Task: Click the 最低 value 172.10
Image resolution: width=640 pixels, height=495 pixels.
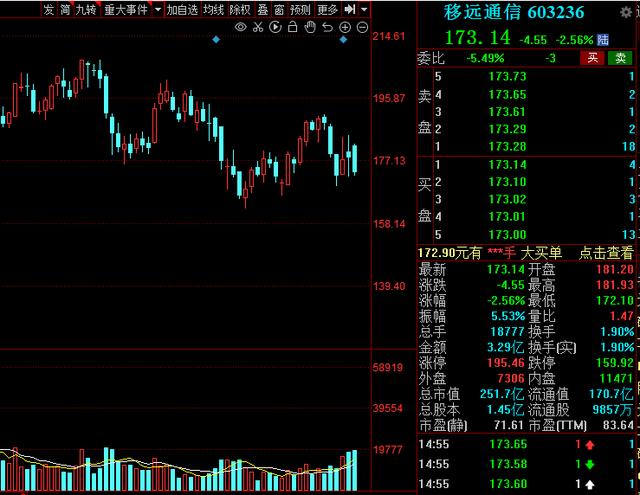Action: point(615,300)
